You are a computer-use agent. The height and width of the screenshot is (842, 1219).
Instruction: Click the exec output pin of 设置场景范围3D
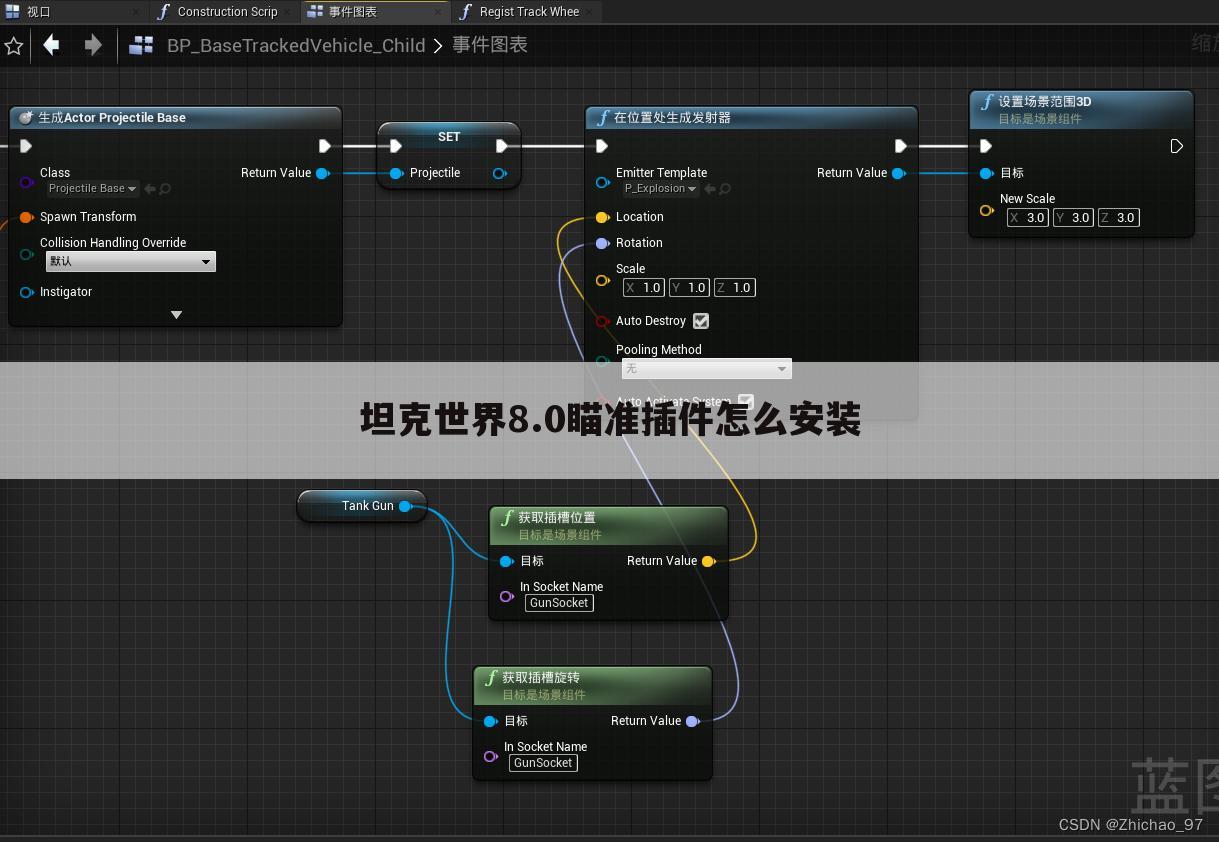(x=1176, y=146)
